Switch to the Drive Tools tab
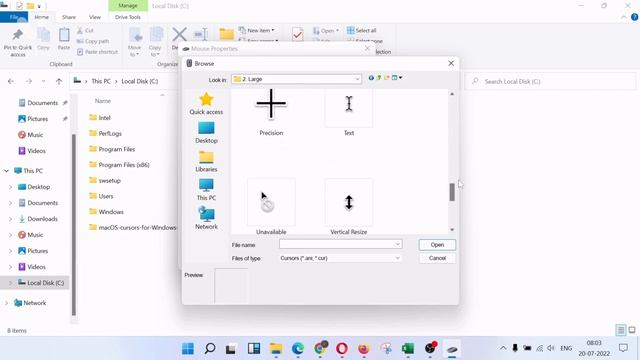The height and width of the screenshot is (360, 640). point(128,17)
